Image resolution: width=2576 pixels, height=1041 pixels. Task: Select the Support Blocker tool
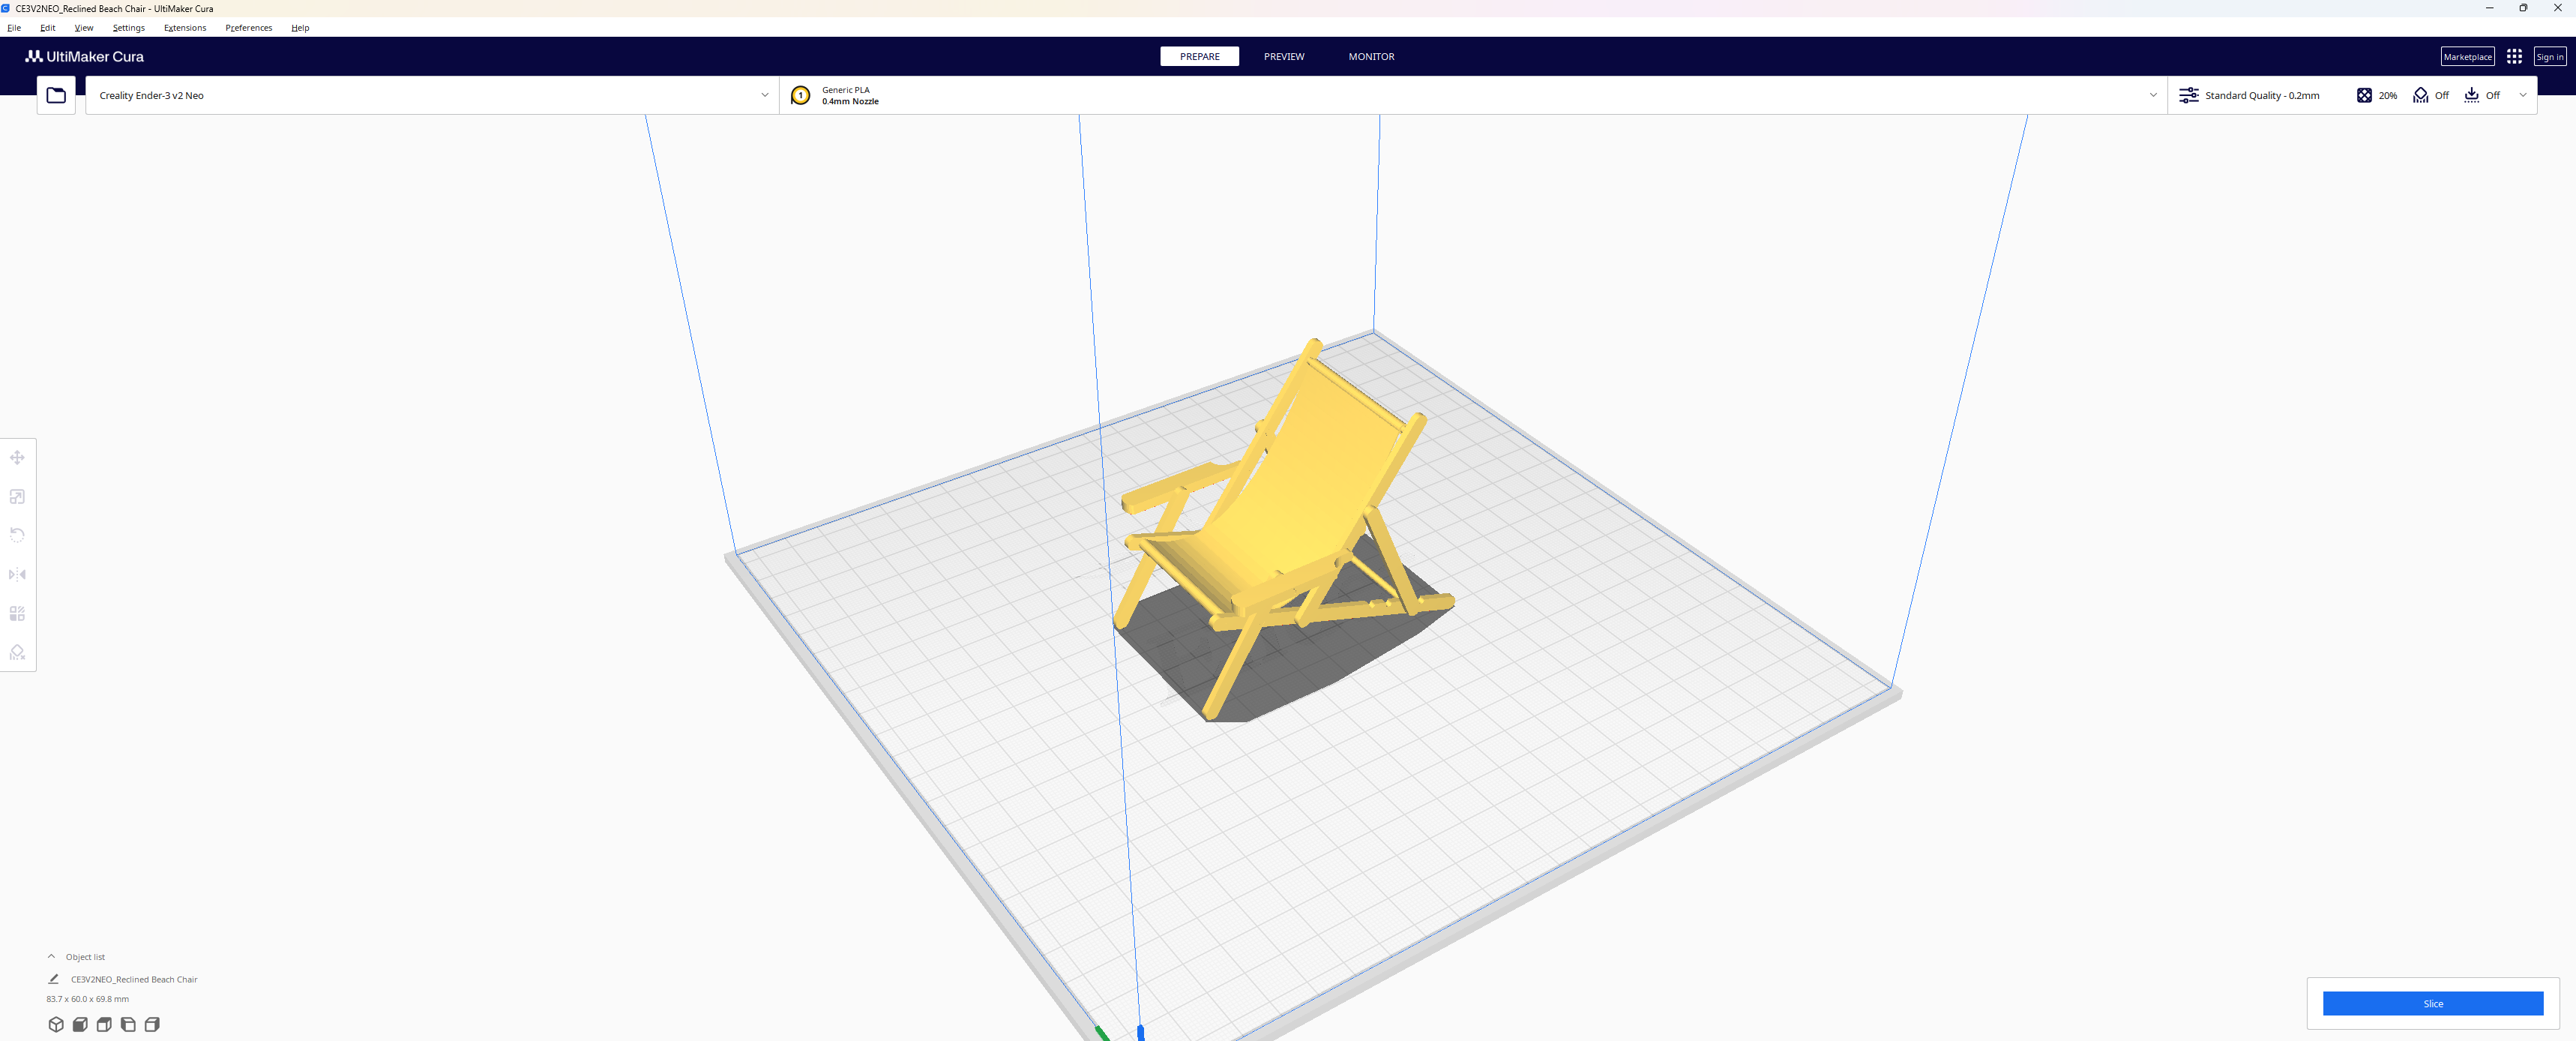click(x=17, y=653)
